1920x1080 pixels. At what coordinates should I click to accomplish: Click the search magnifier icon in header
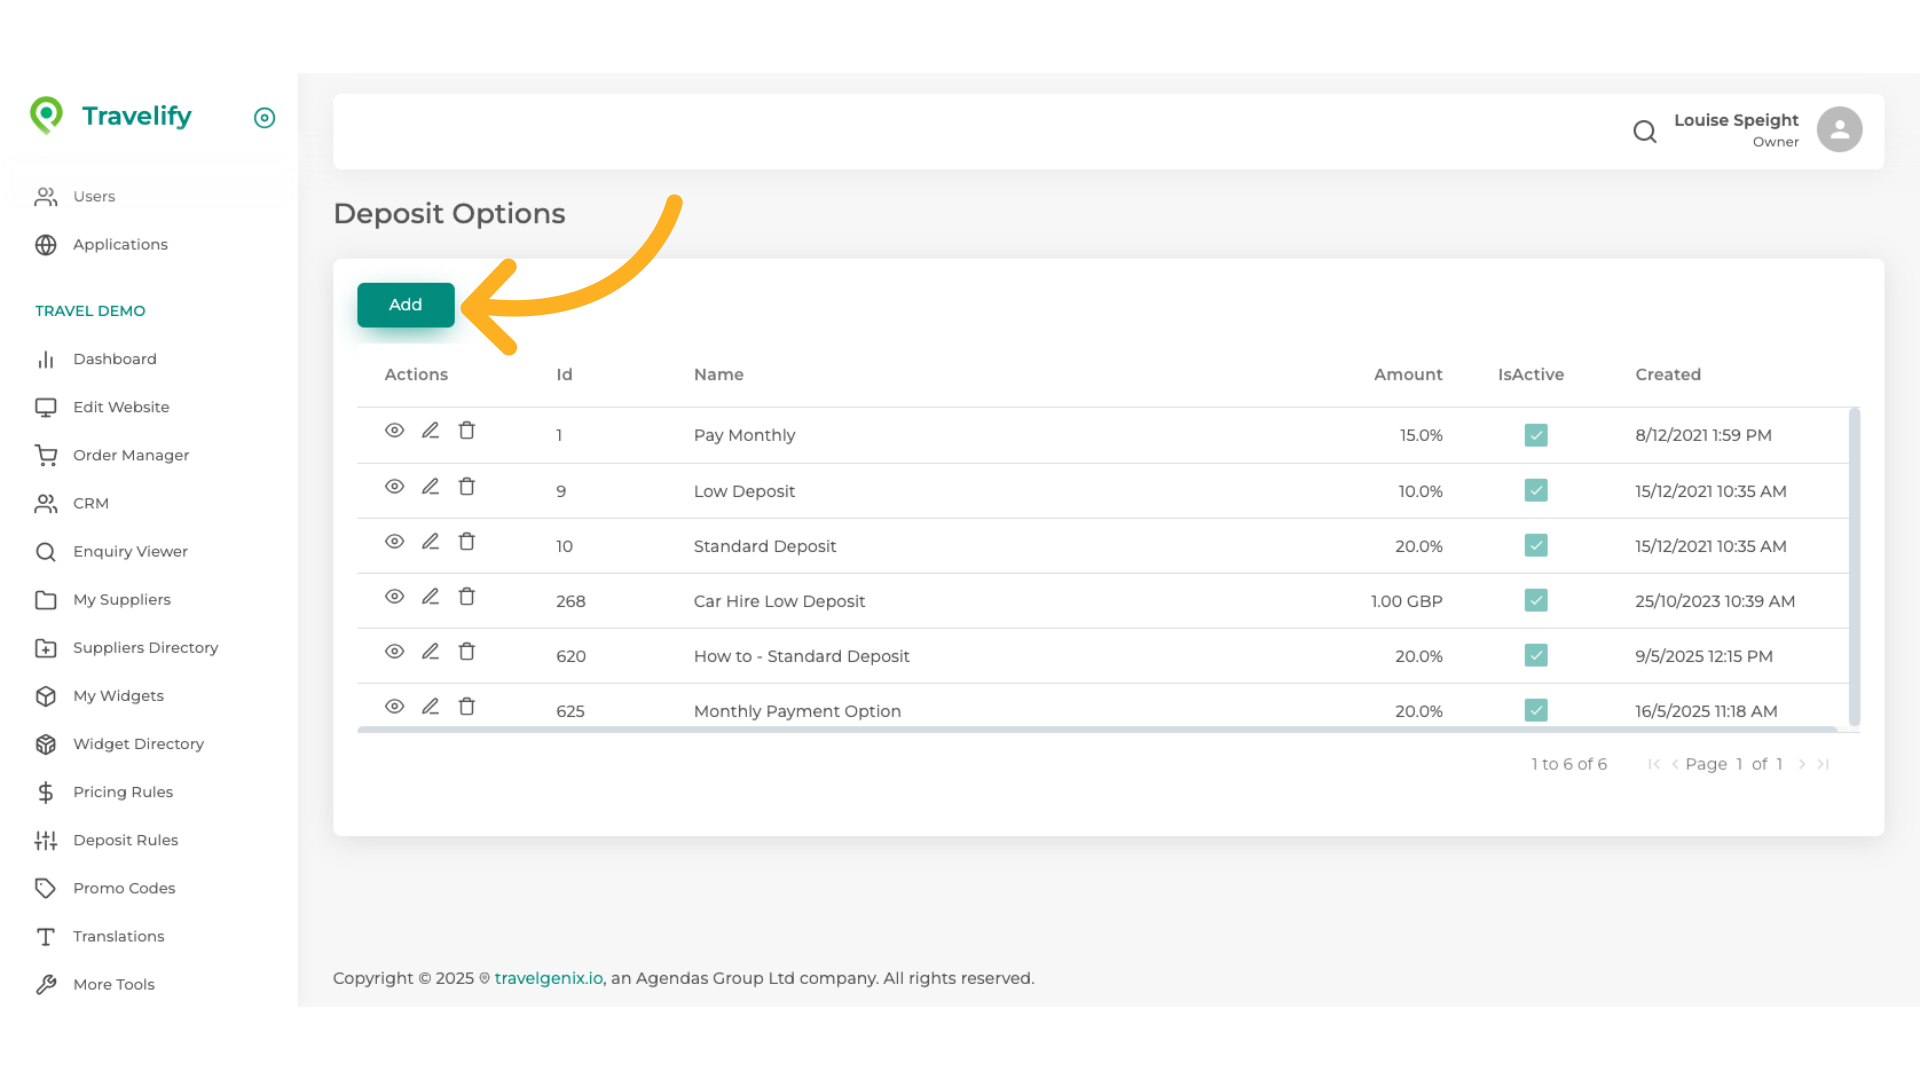[x=1644, y=131]
